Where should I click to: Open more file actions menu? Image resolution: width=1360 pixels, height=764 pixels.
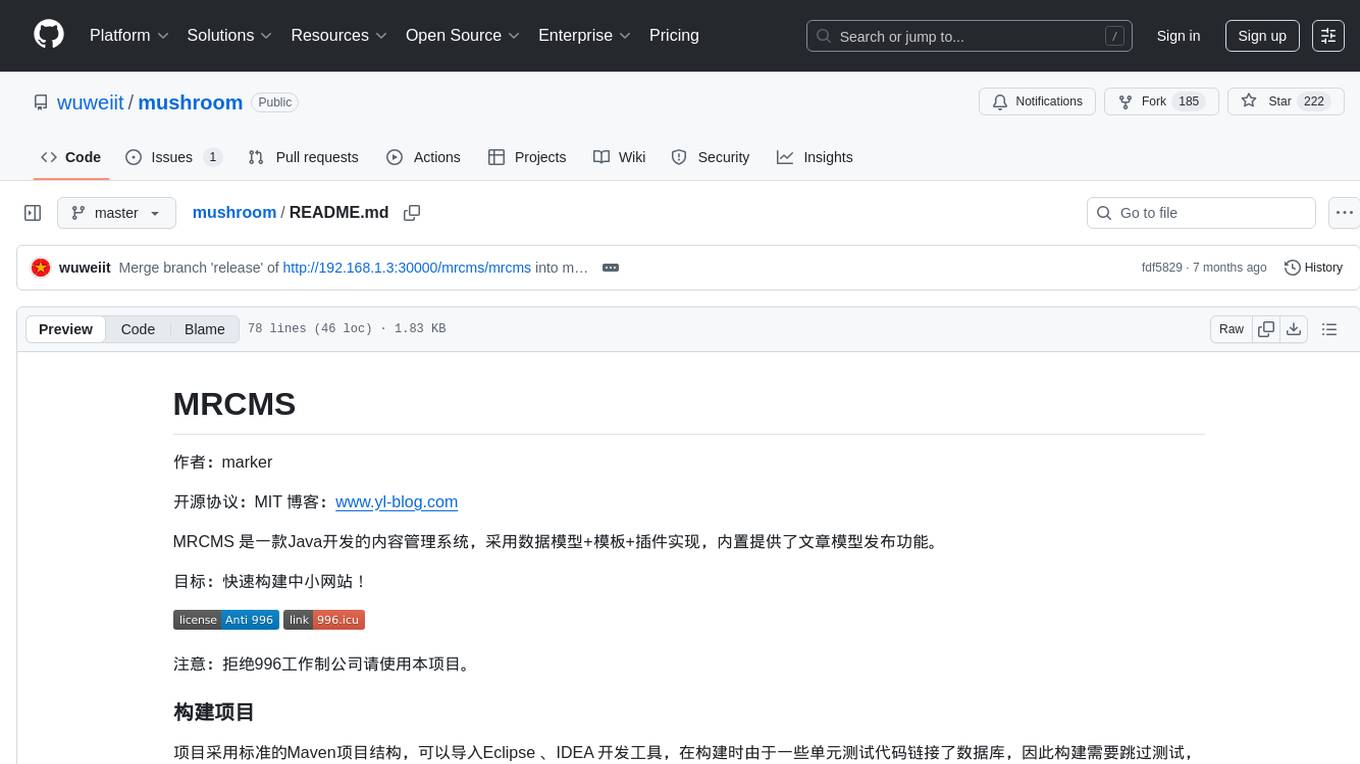click(x=1345, y=213)
